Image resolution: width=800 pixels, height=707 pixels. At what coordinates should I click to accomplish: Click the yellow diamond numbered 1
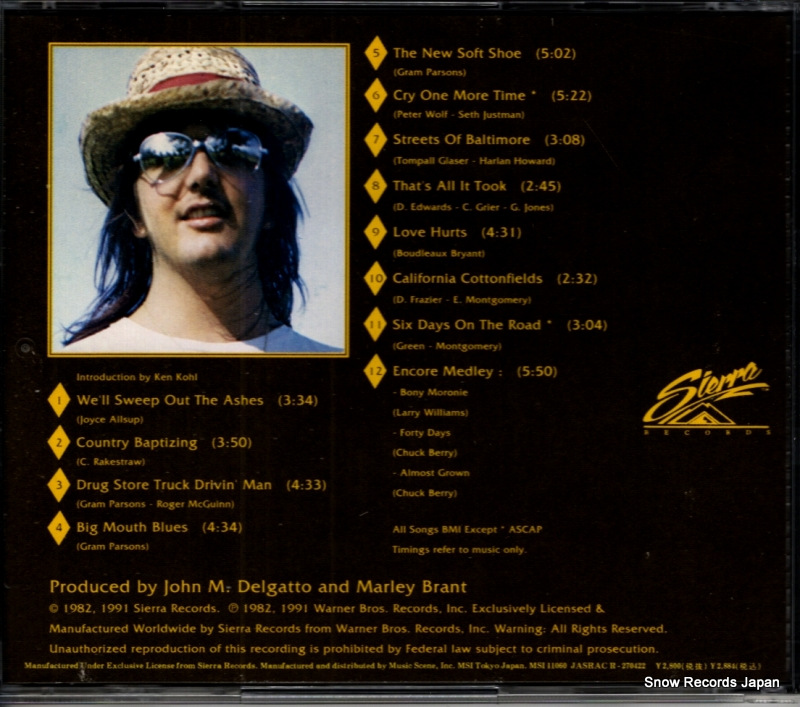[60, 402]
